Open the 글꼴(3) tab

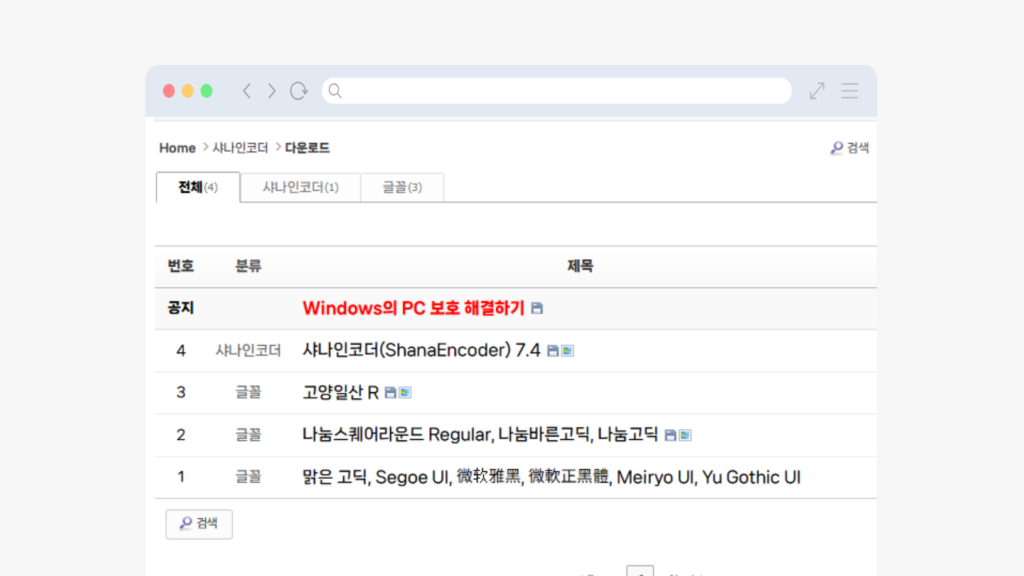pyautogui.click(x=402, y=187)
